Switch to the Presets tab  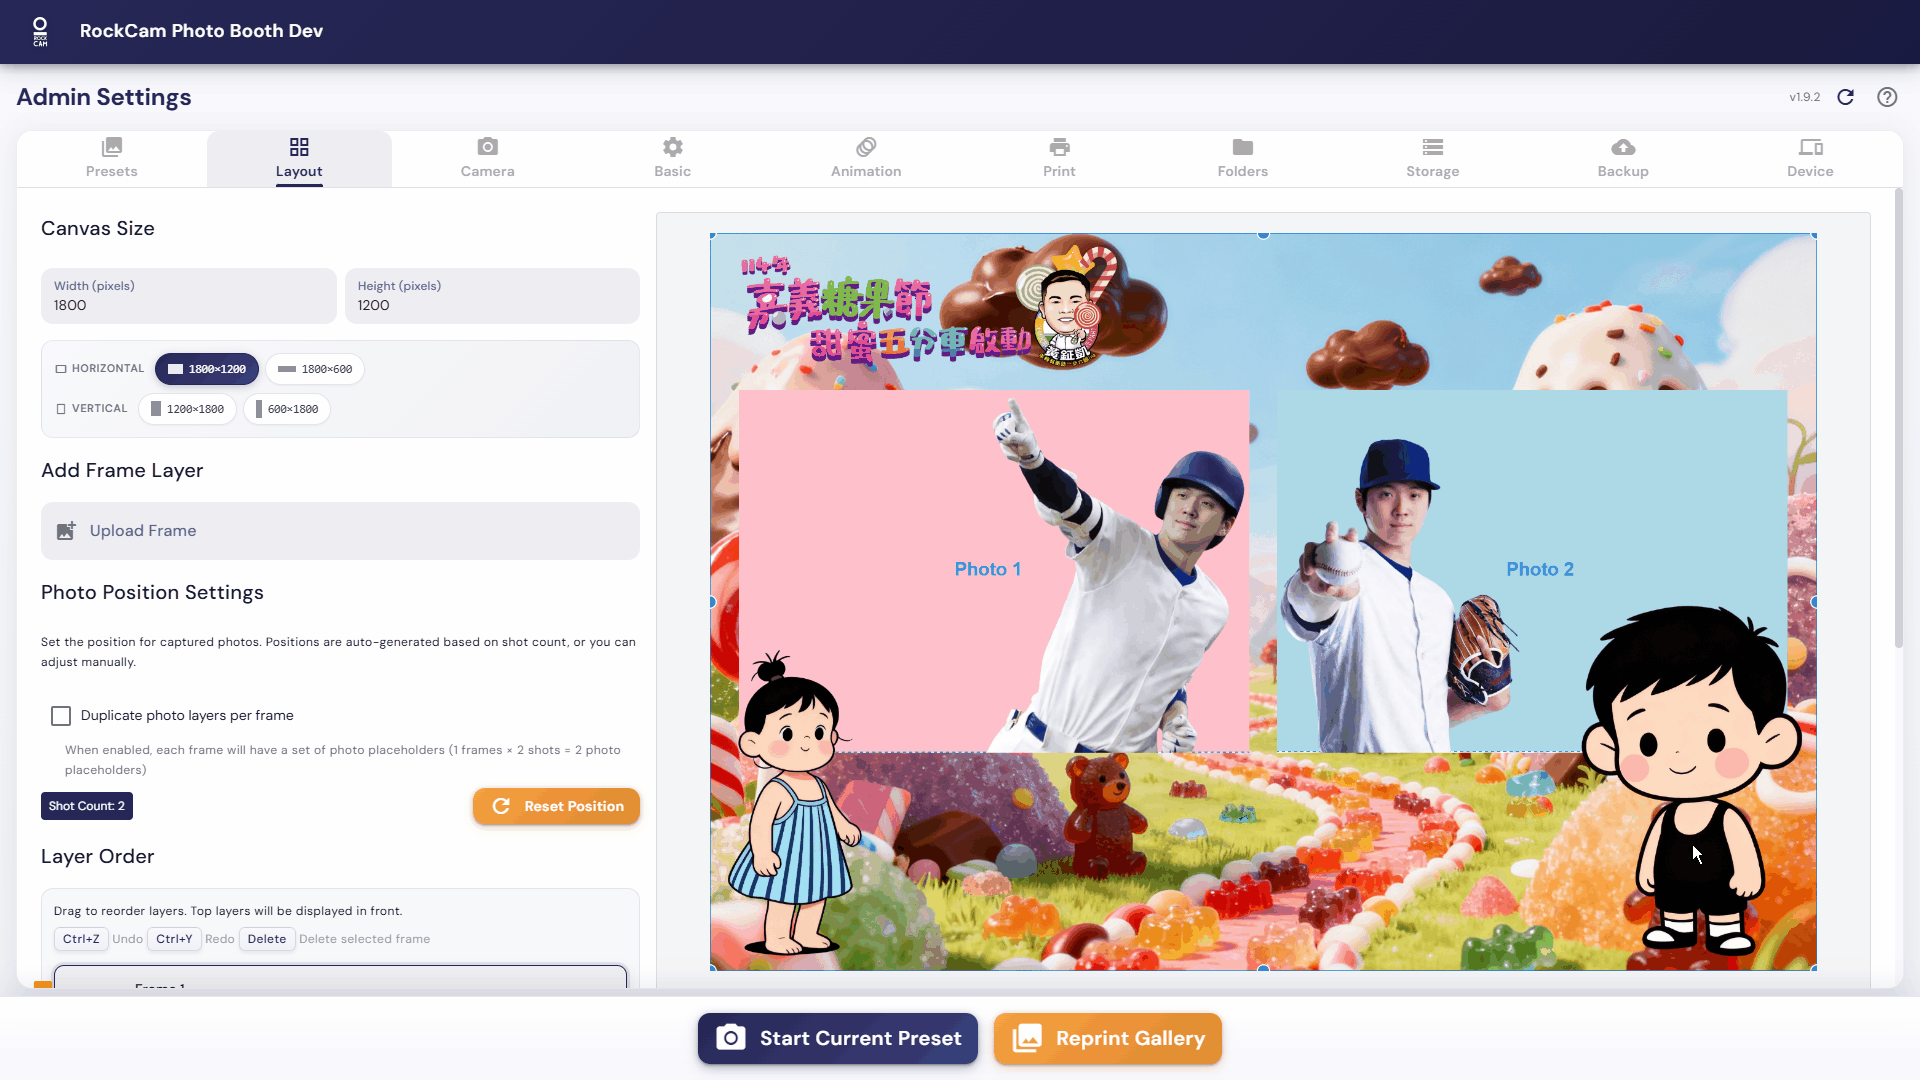112,159
